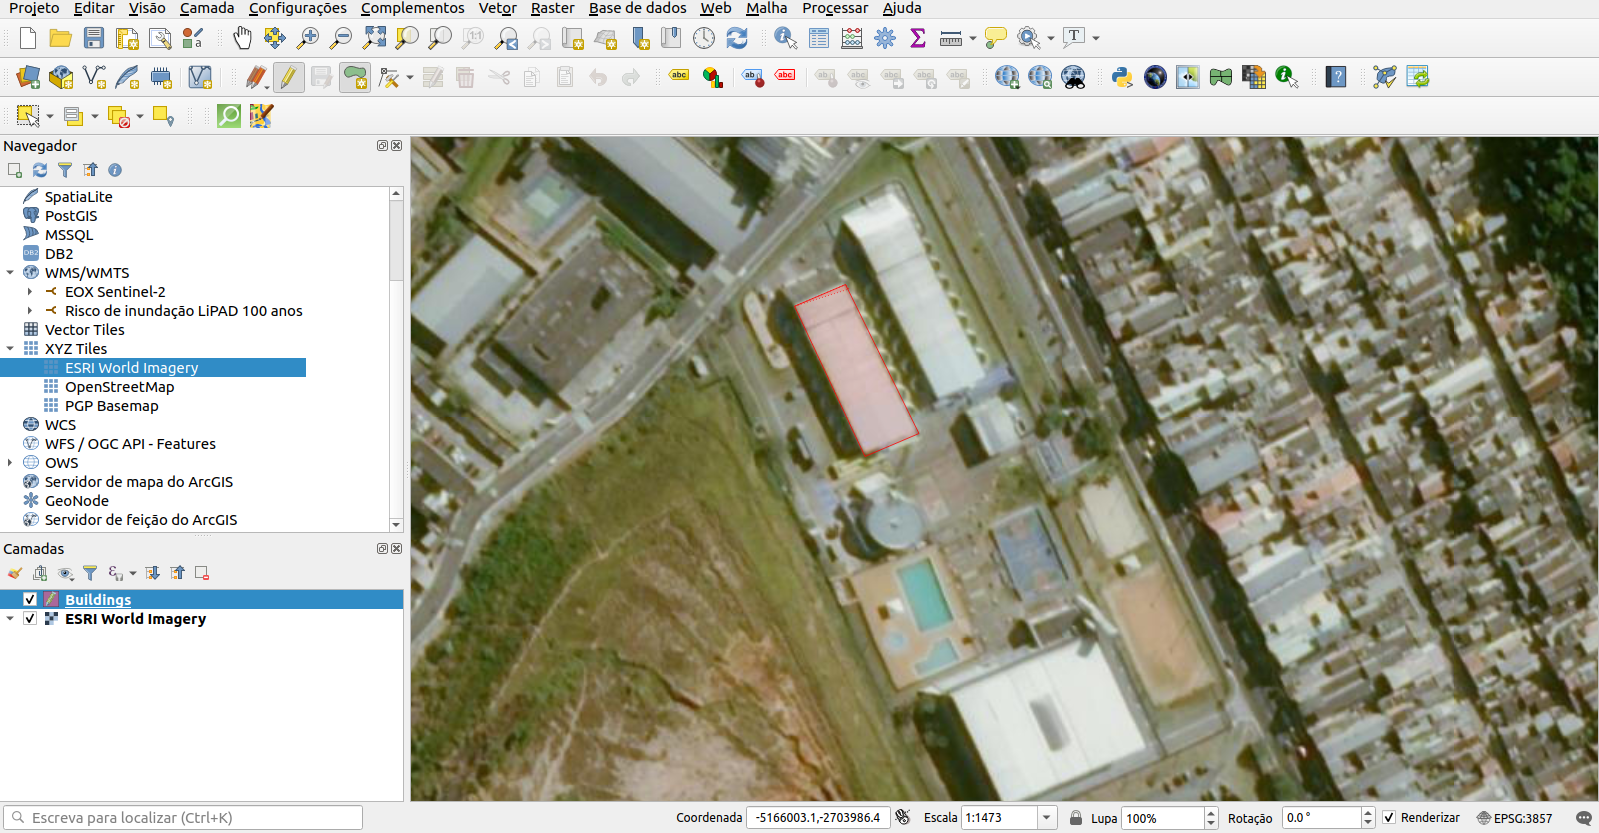
Task: Create a new project with the blank page icon
Action: pos(28,38)
